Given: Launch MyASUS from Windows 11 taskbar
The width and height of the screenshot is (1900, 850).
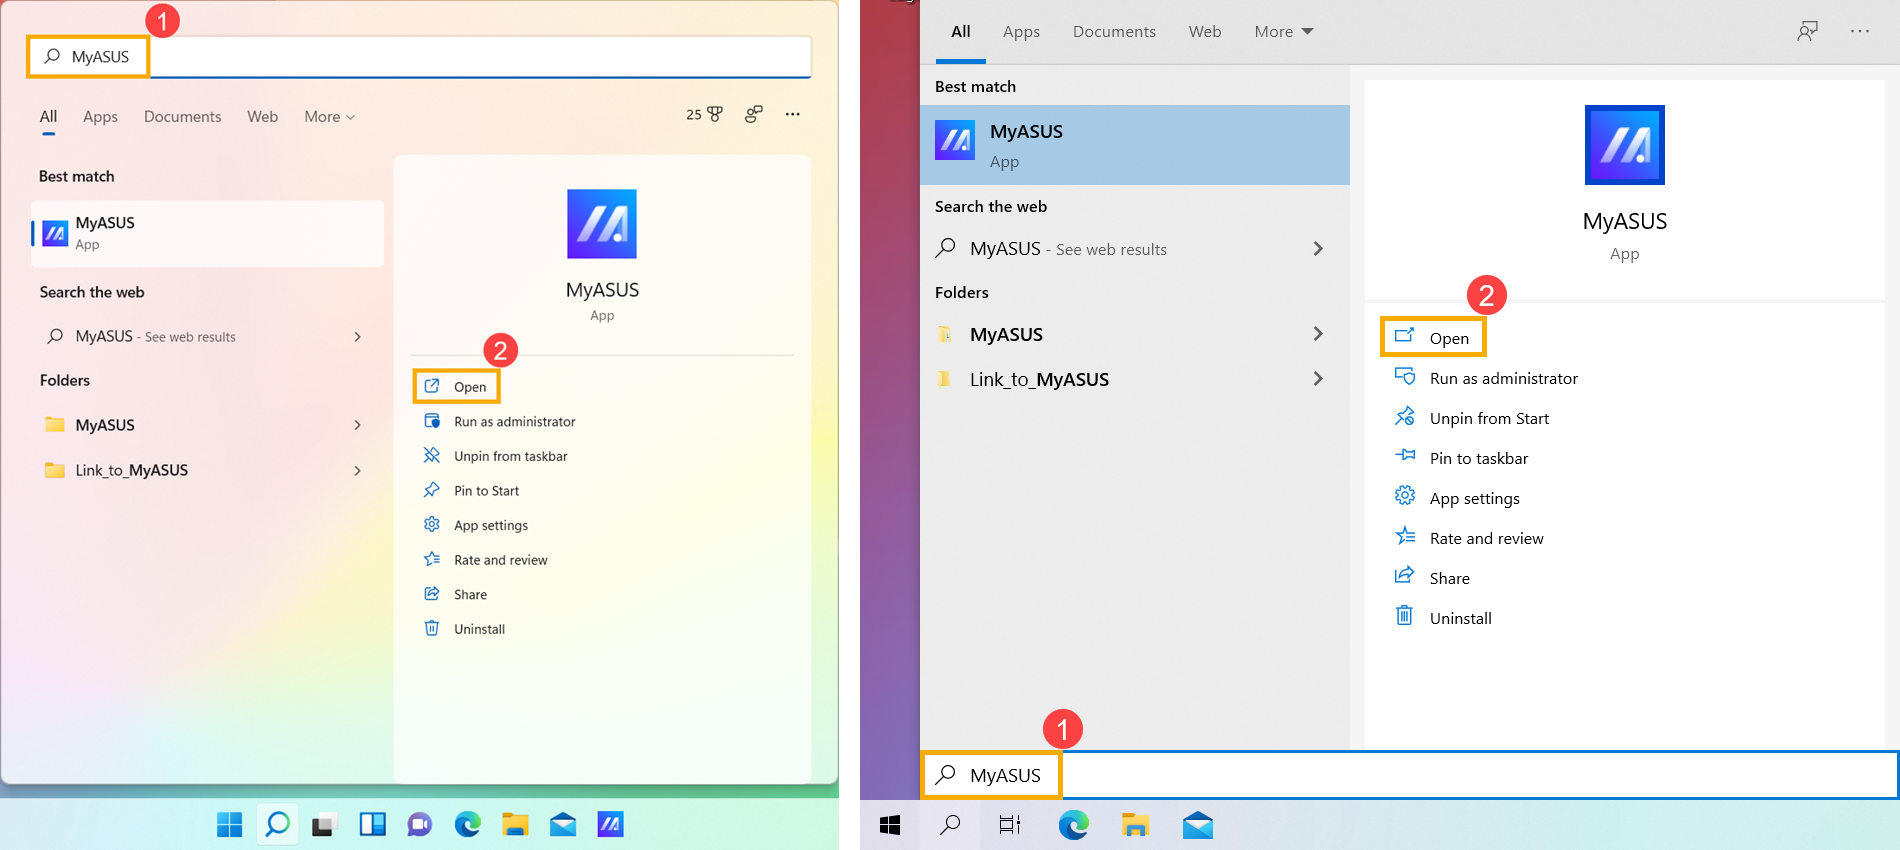Looking at the screenshot, I should (x=610, y=824).
